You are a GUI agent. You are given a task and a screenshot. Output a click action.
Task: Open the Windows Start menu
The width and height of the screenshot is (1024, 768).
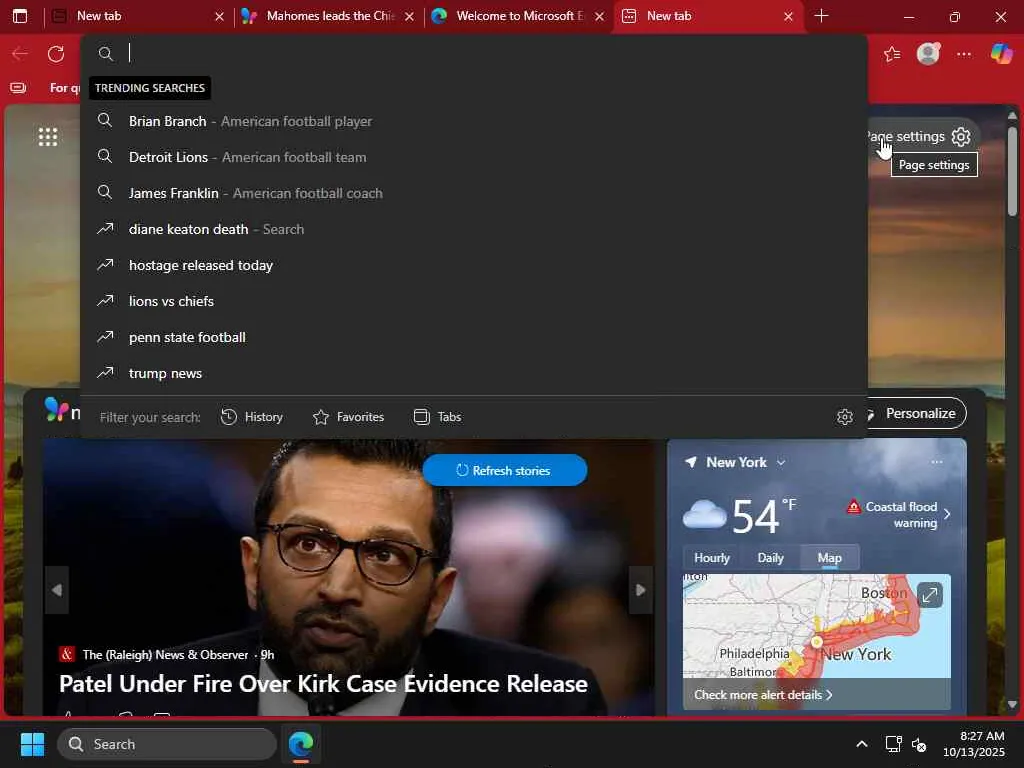33,744
